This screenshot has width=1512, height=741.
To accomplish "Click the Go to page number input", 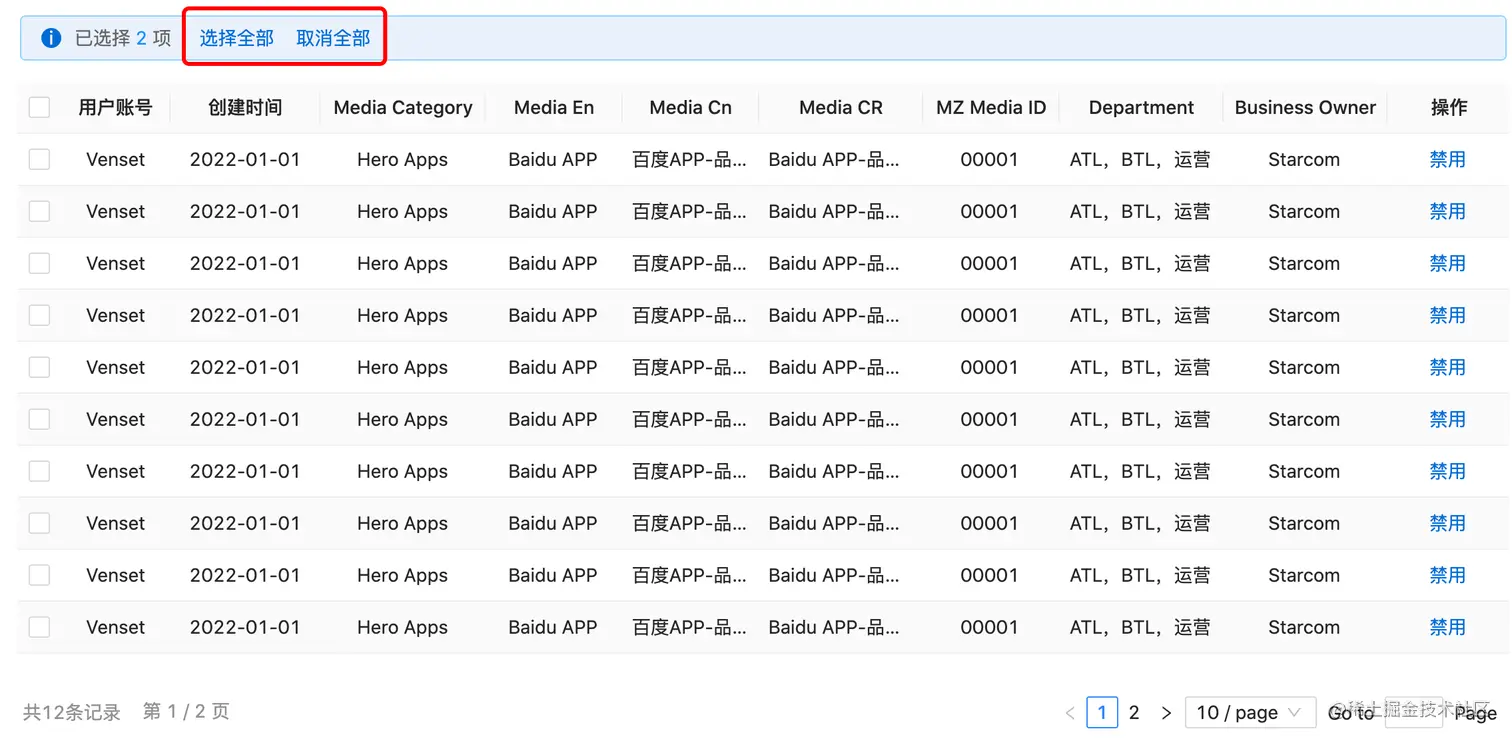I will coord(1413,712).
